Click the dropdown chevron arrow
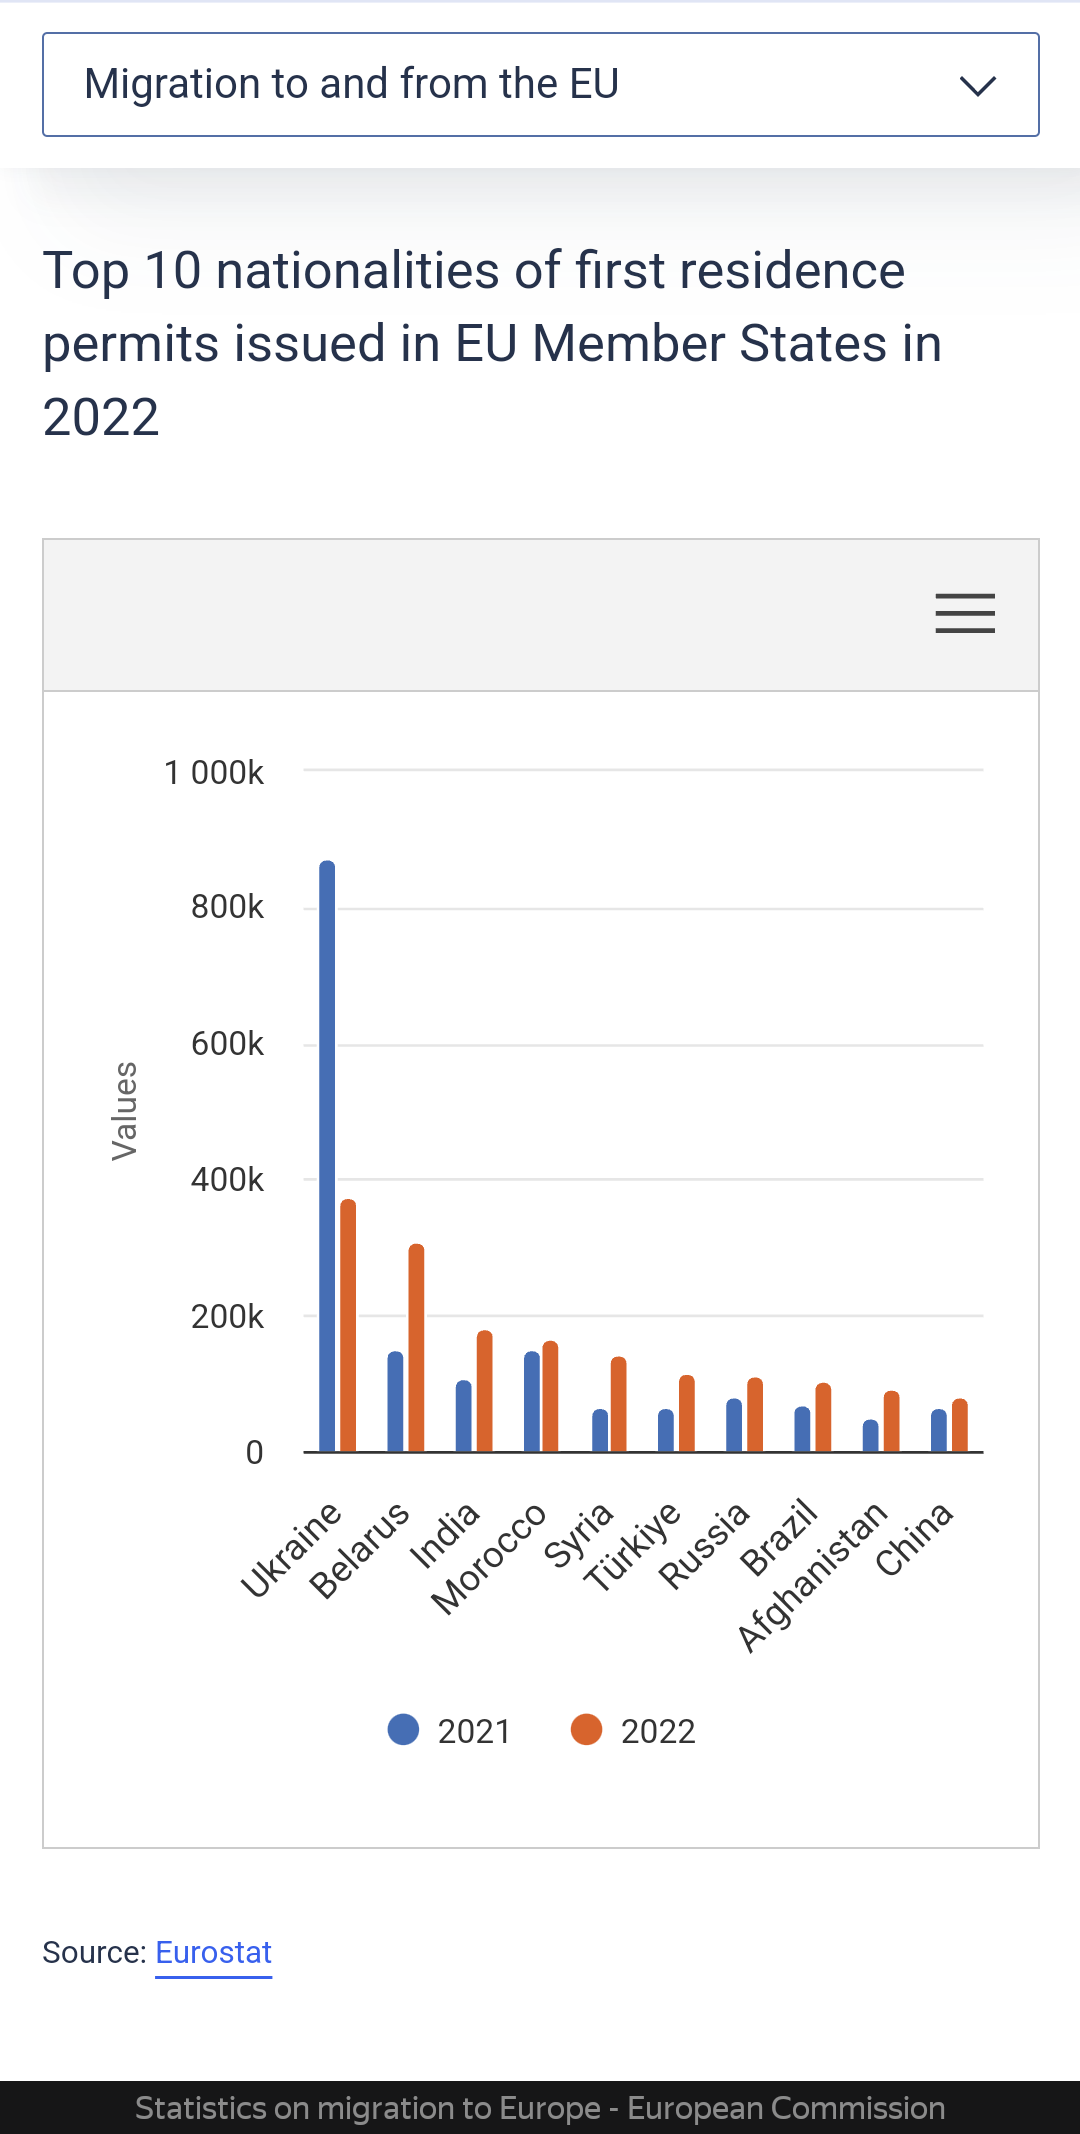 point(977,86)
